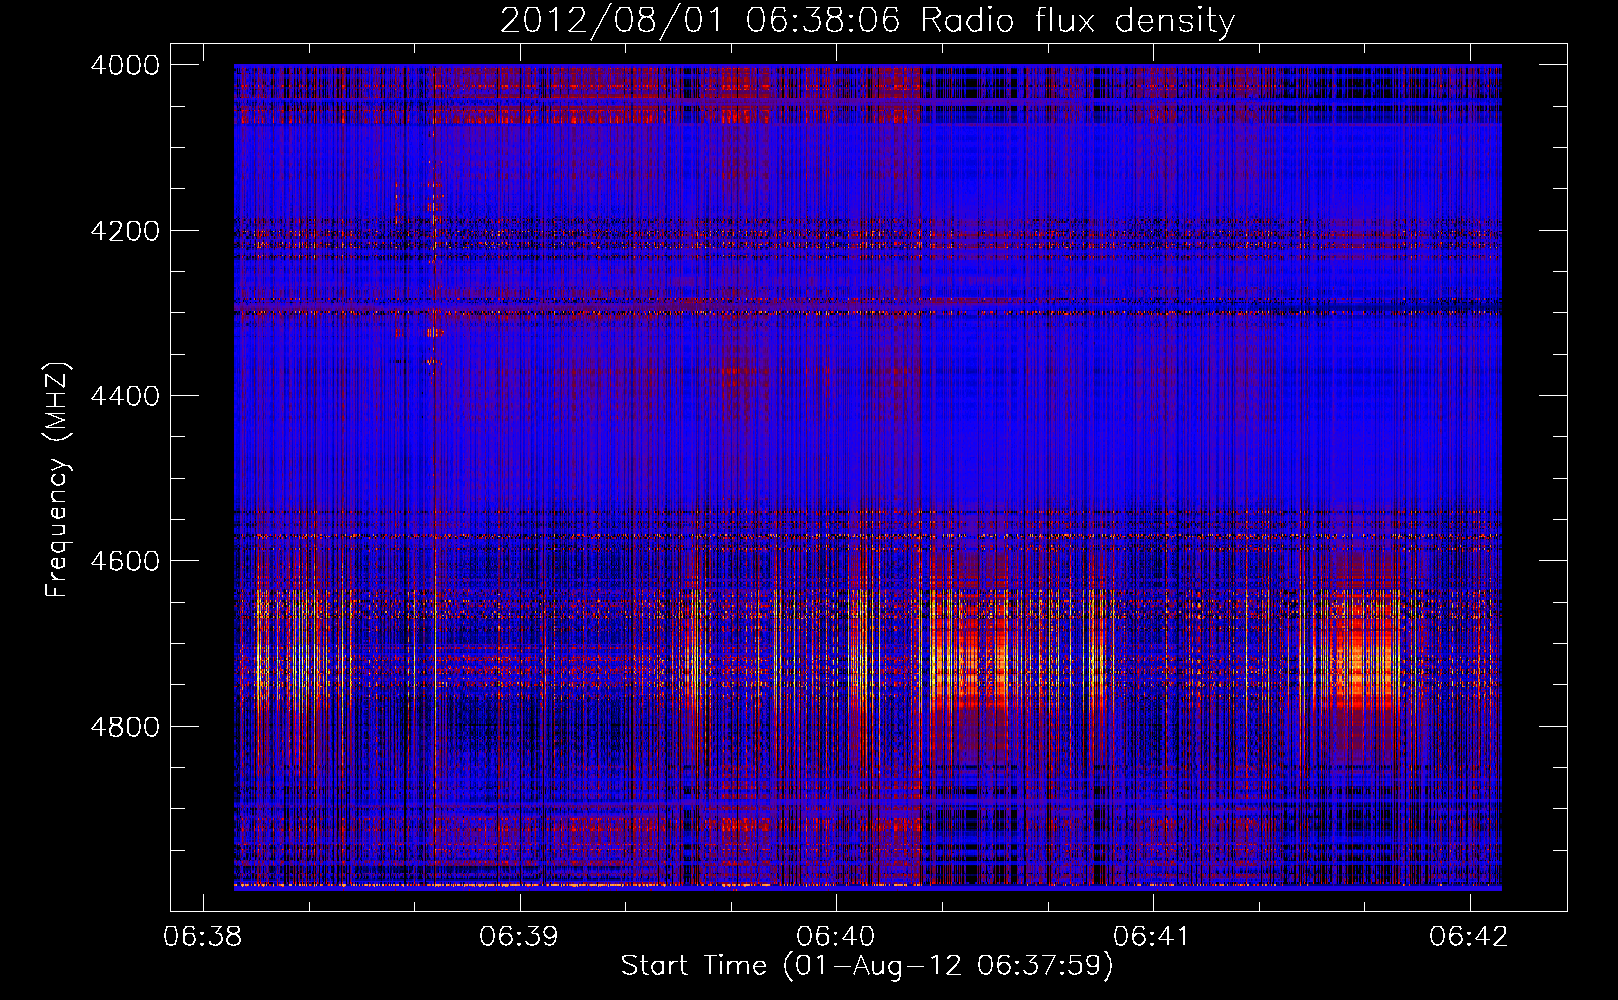Click the 'Start Time (01-Aug-12 06:37:59)' x-axis label
This screenshot has height=1000, width=1618.
point(866,966)
